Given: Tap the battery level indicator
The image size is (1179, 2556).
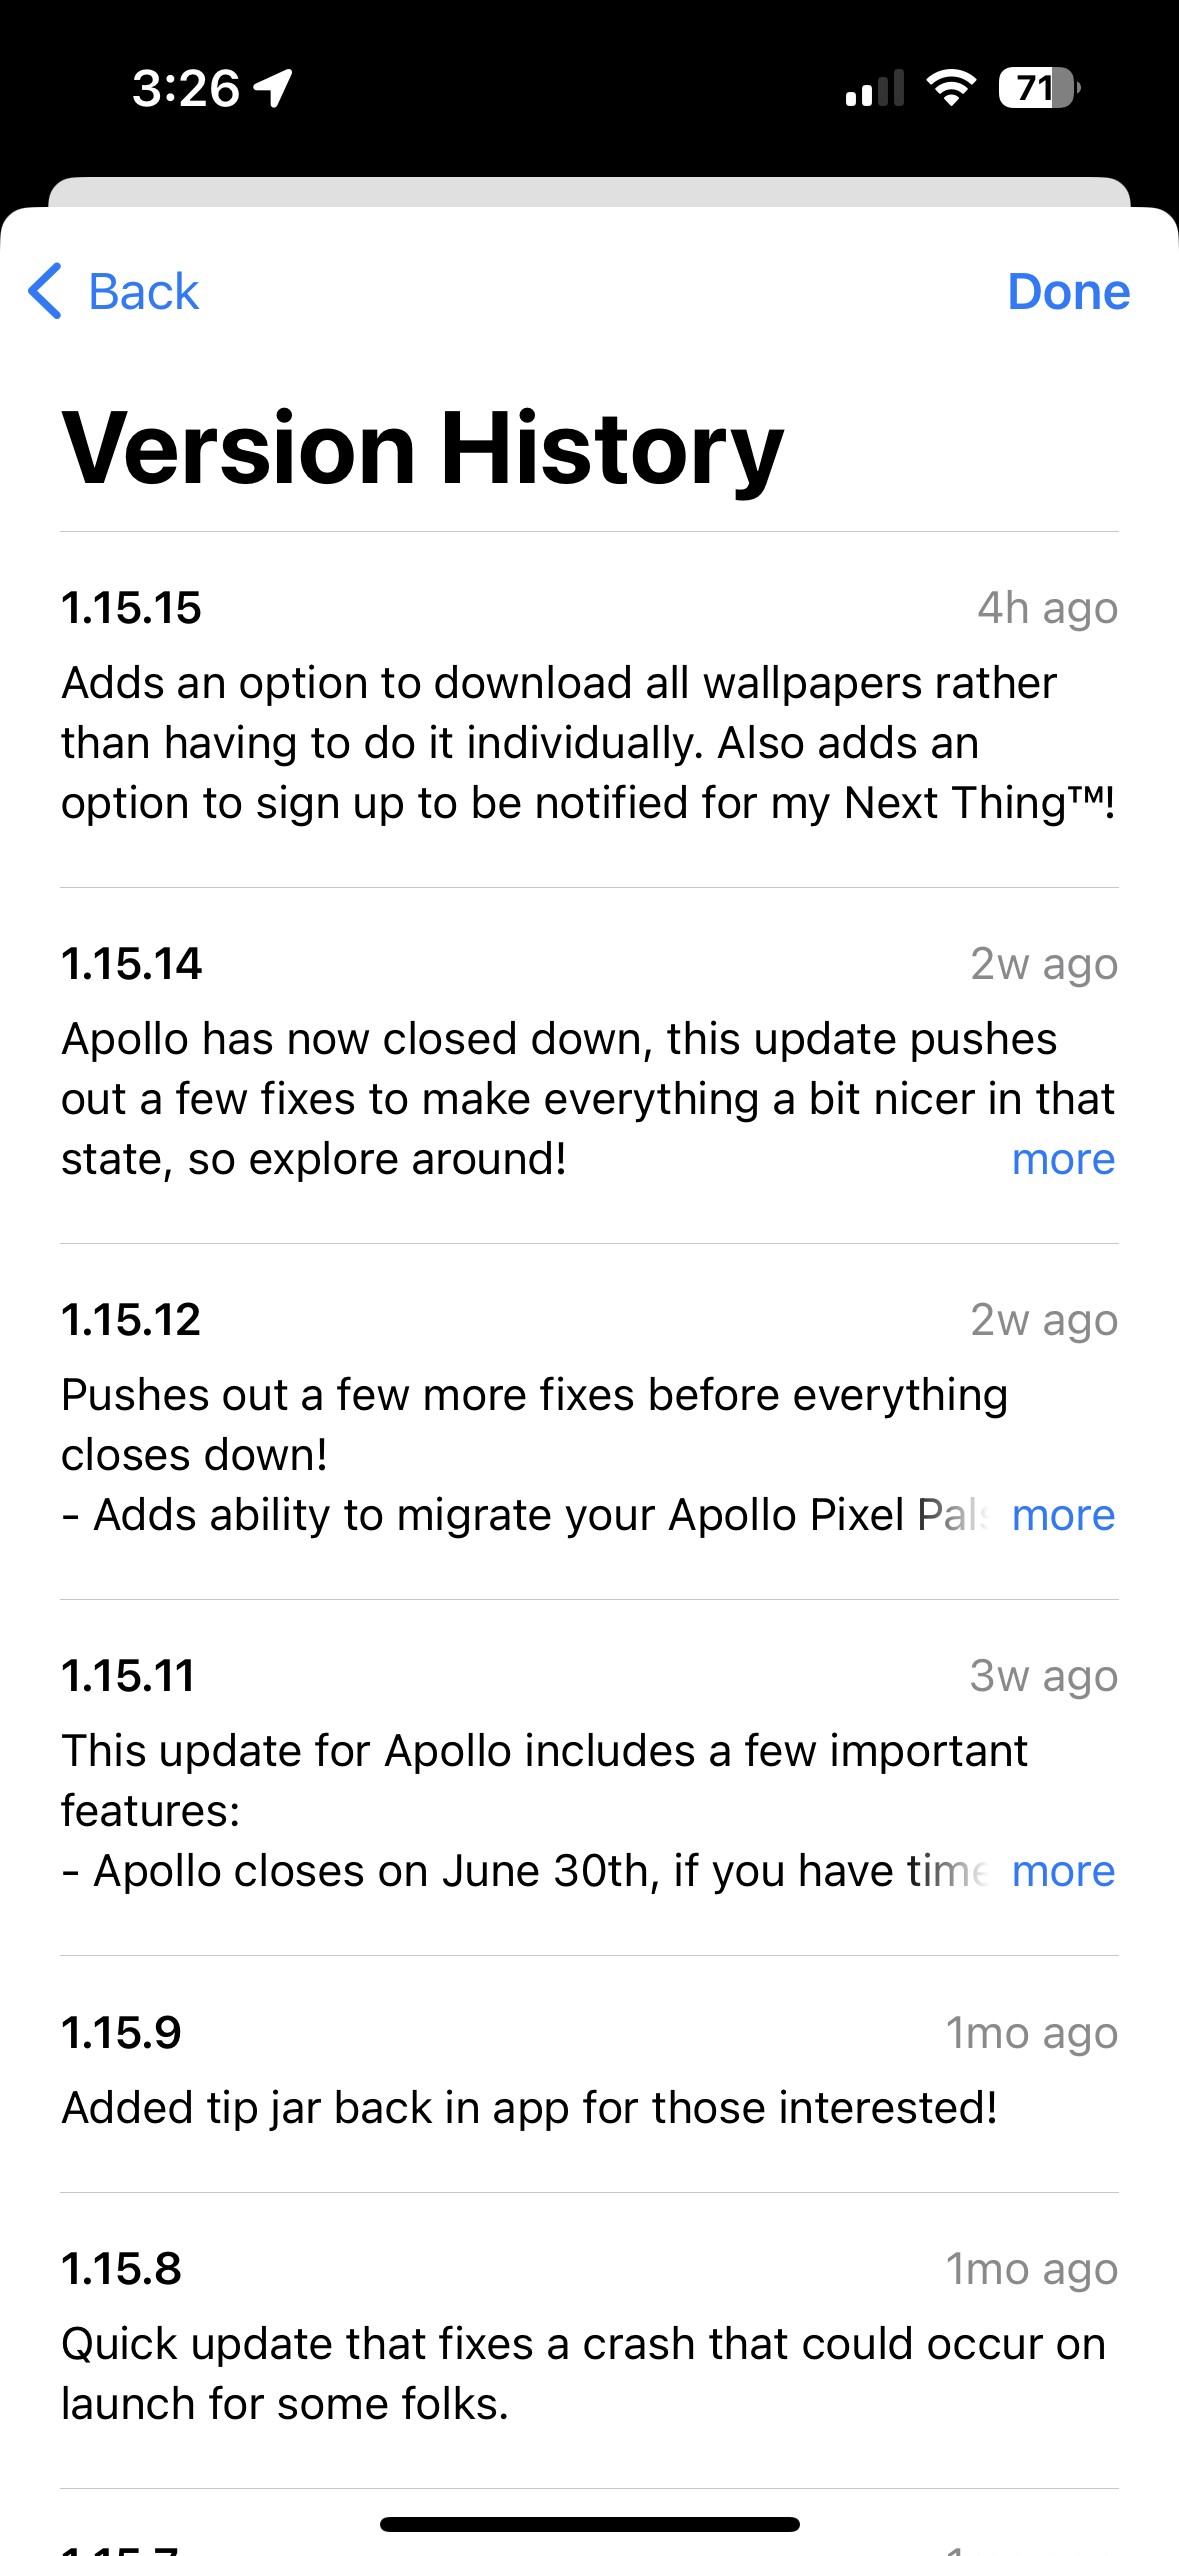Looking at the screenshot, I should pos(1039,88).
